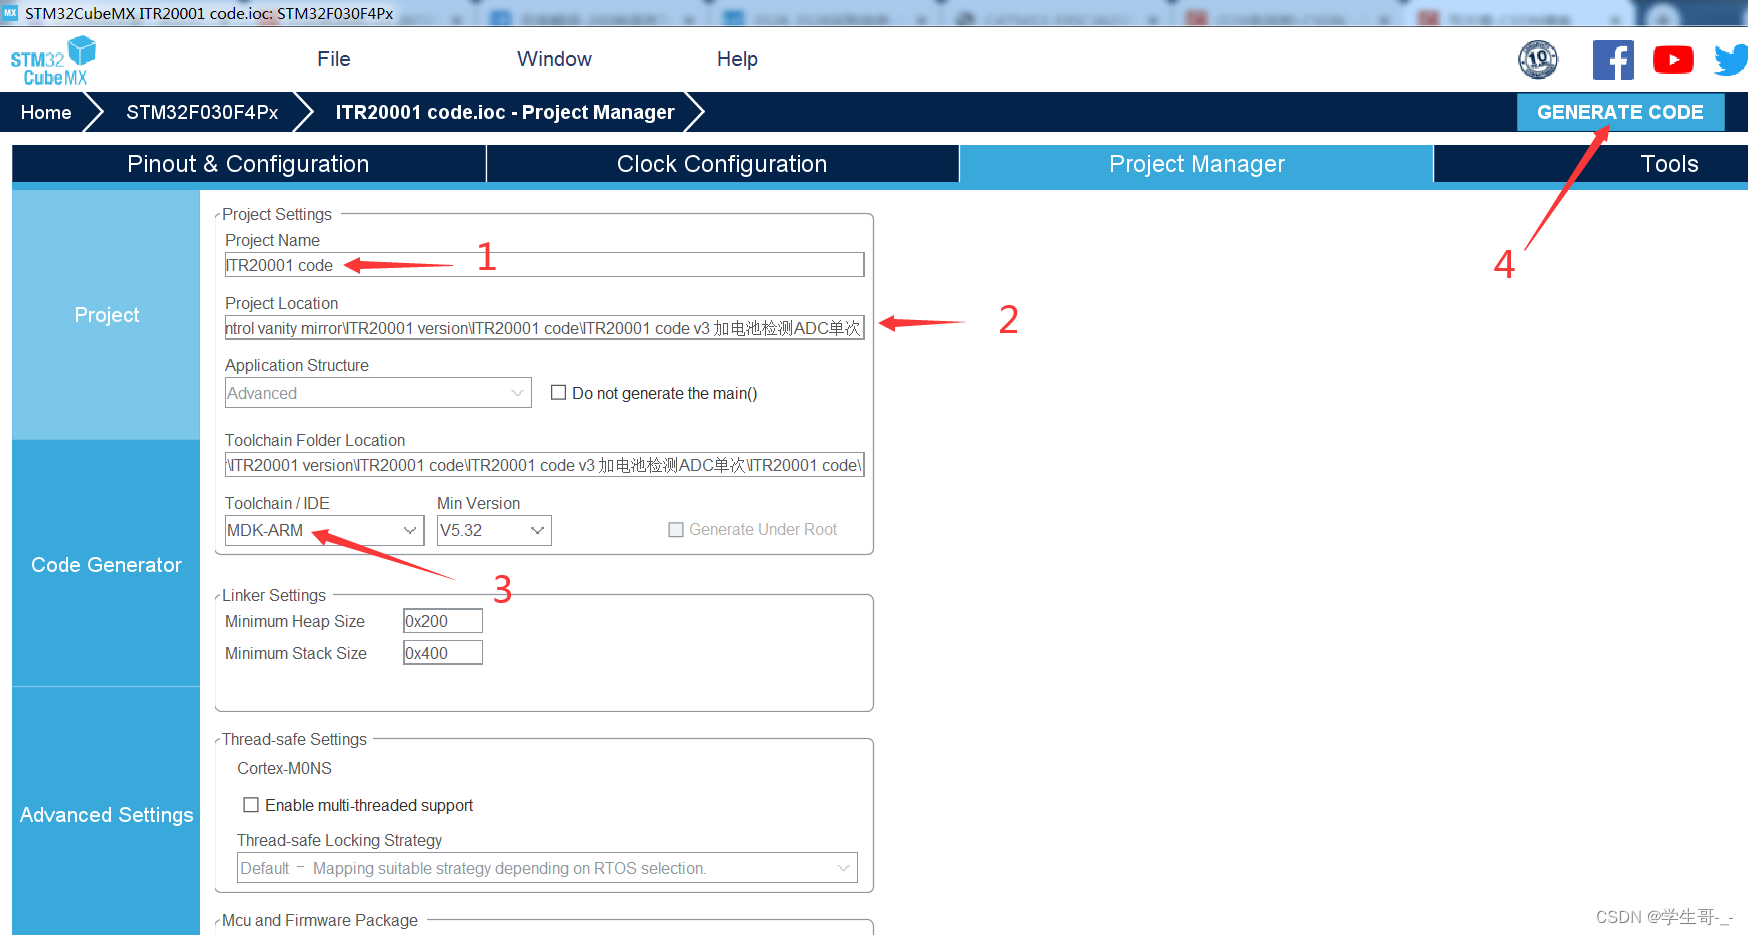The height and width of the screenshot is (935, 1748).
Task: Click the Mcu and Firmware Package heading
Action: click(x=320, y=920)
